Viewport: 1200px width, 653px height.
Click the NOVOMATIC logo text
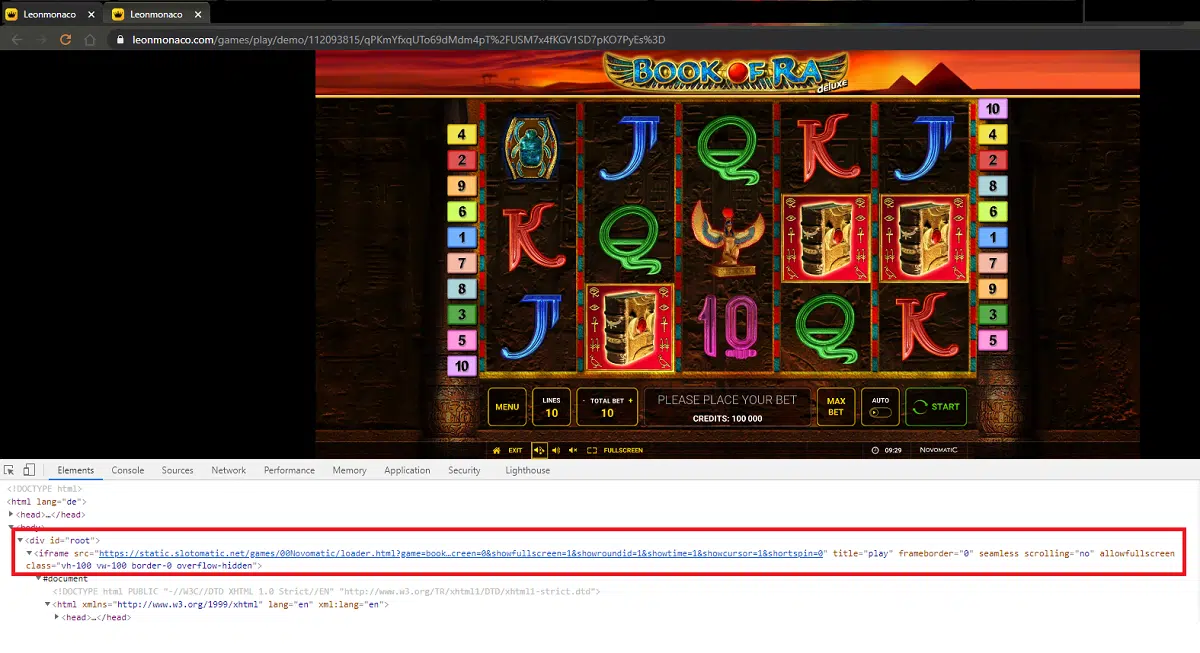939,450
